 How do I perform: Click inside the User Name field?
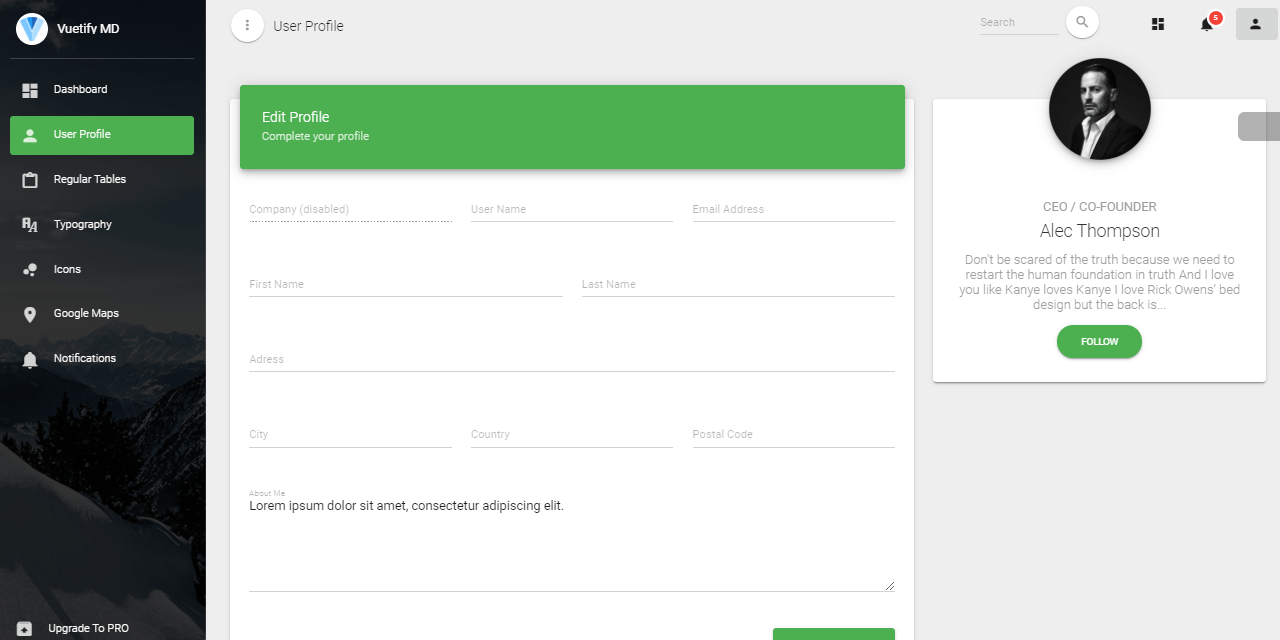pos(571,209)
